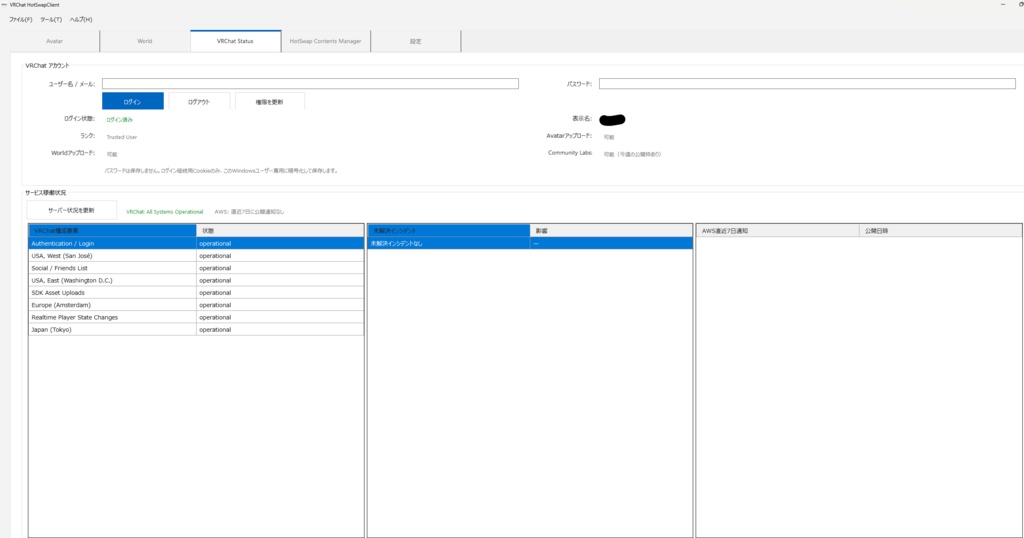Select the Authentication / Login row

[x=196, y=243]
